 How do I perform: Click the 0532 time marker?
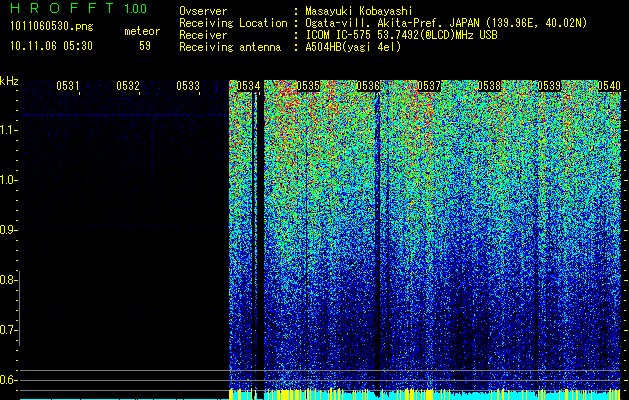128,86
